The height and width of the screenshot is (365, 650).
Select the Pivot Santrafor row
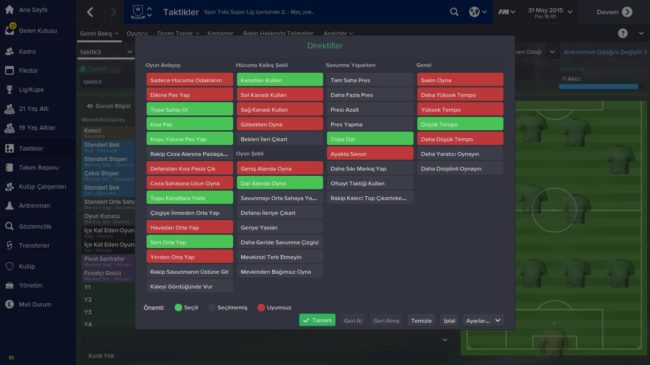coord(108,261)
